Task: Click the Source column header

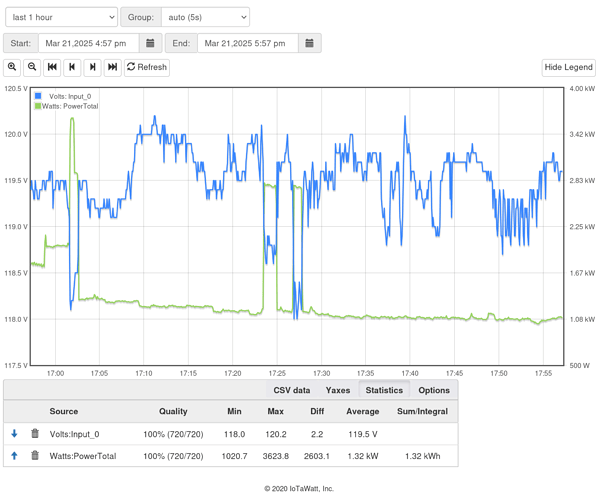Action: click(x=64, y=411)
